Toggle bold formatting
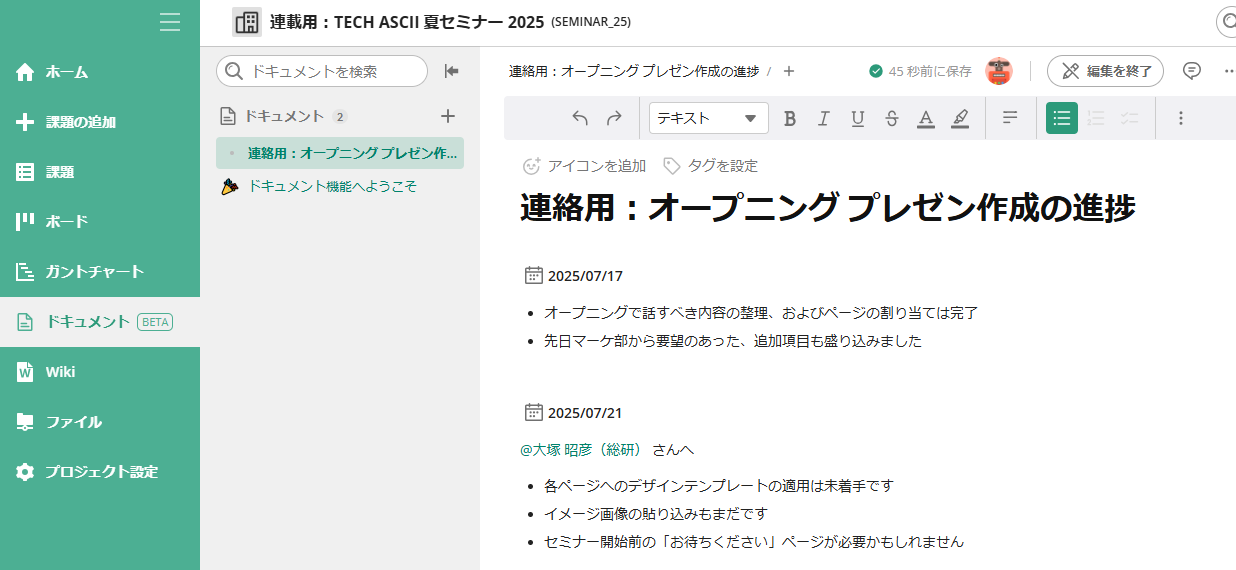 789,118
